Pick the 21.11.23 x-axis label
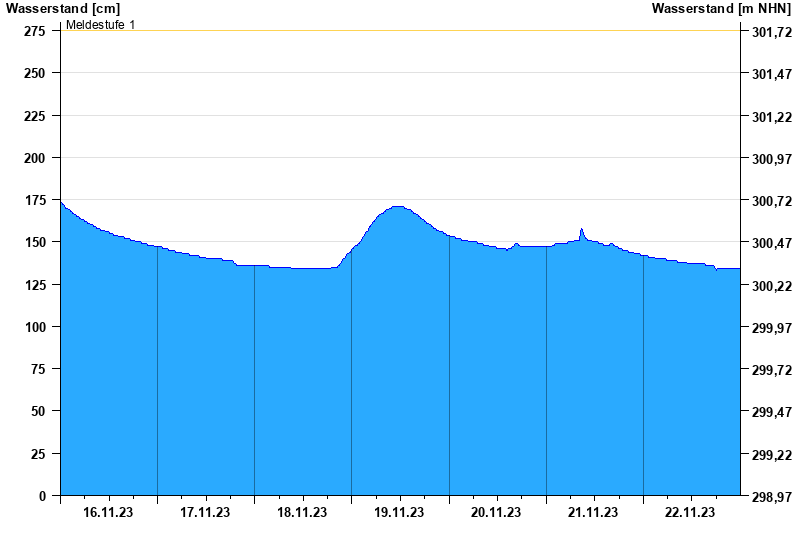 pyautogui.click(x=593, y=512)
